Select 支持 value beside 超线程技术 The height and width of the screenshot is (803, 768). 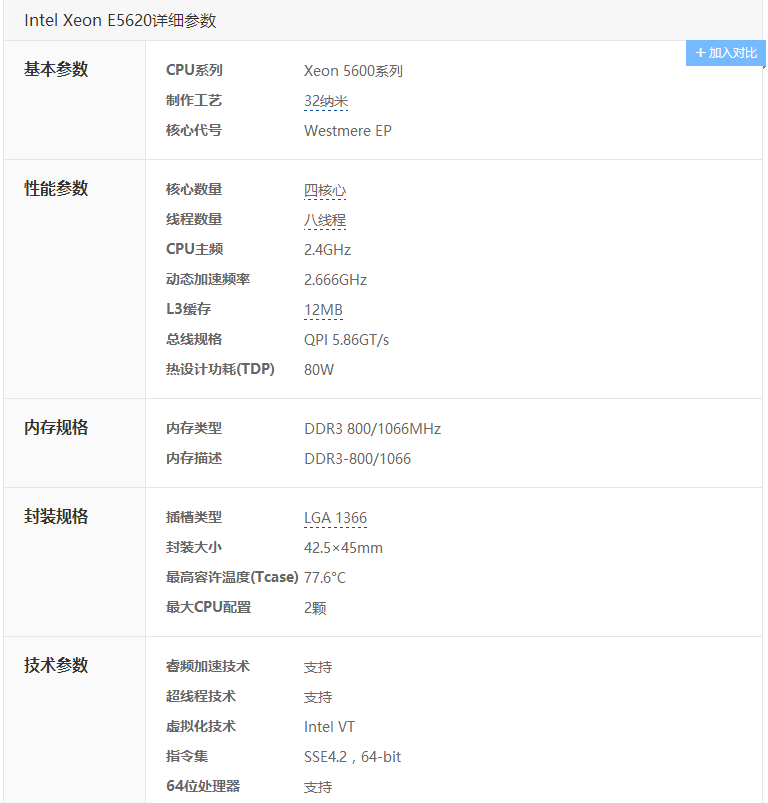(318, 697)
